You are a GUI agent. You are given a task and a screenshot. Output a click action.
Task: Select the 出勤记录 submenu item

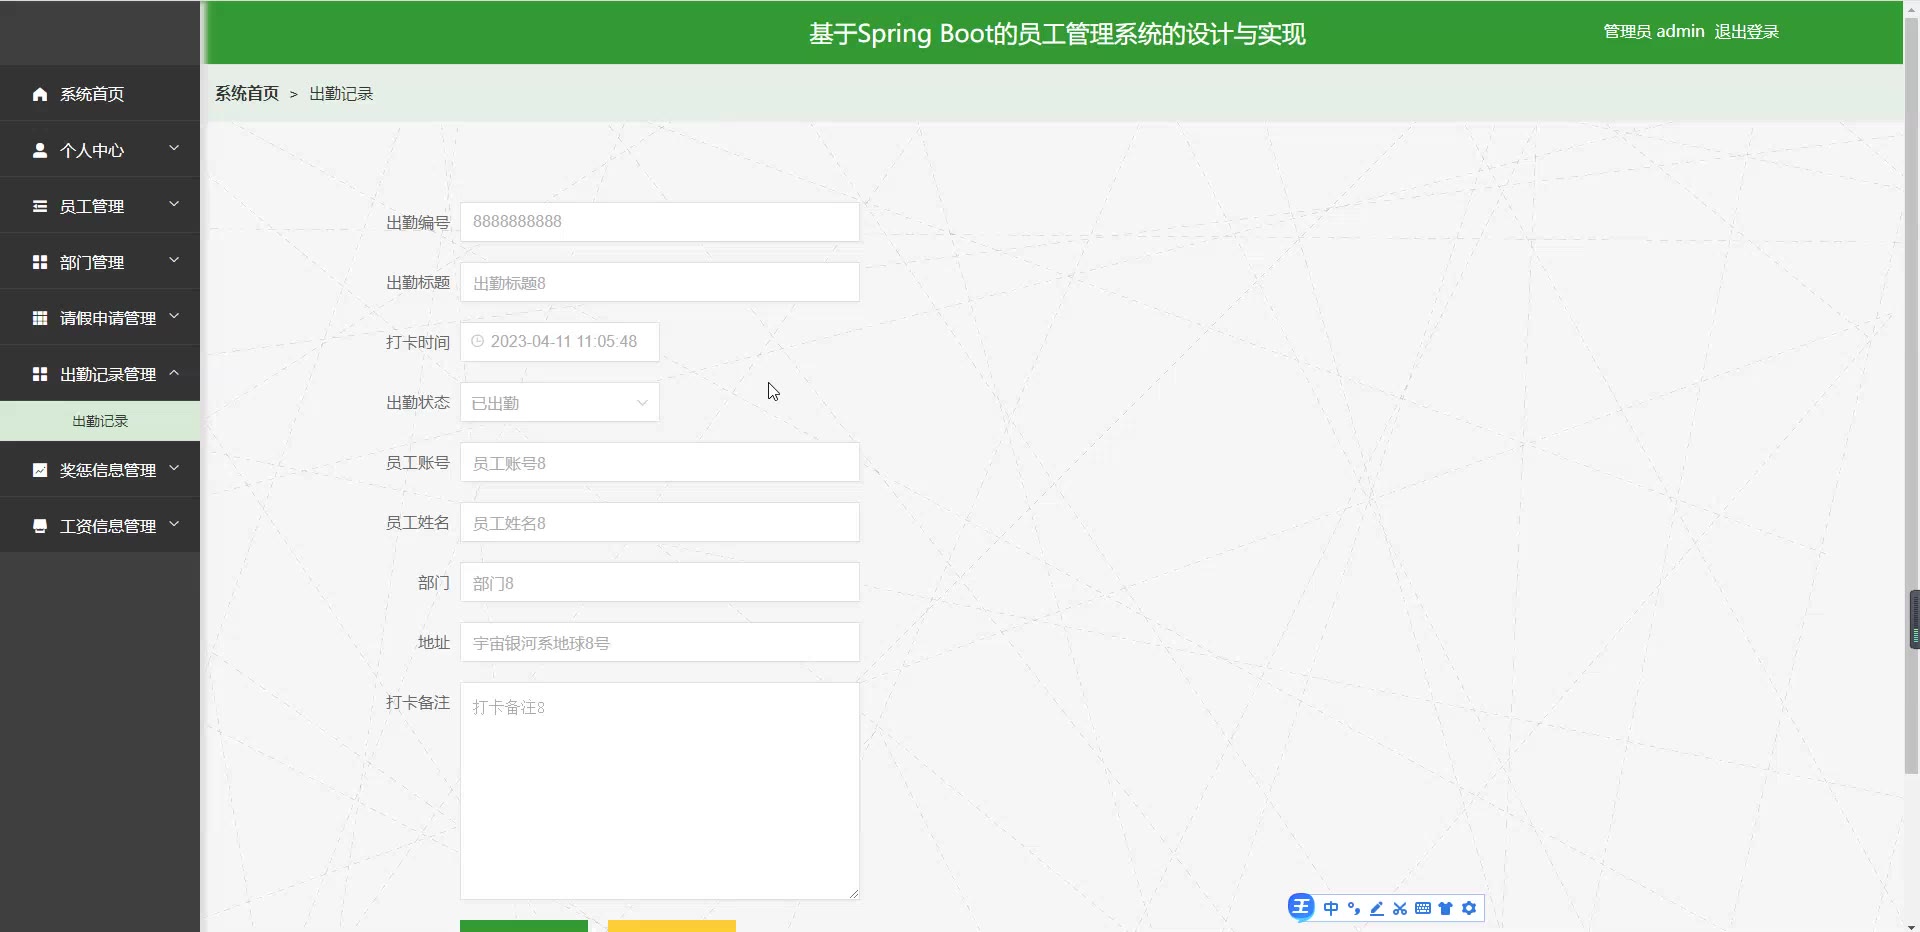tap(100, 421)
